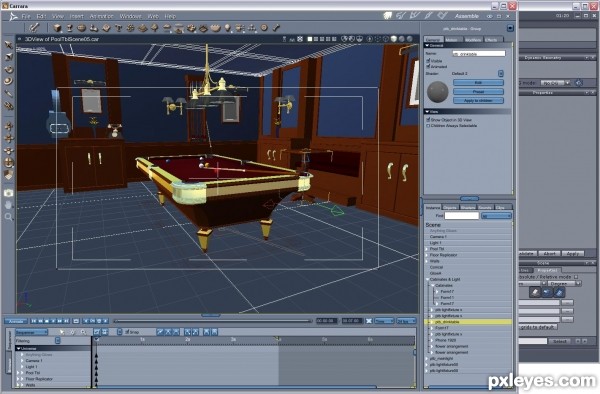Viewport: 600px width, 394px height.
Task: Click the eyedropper tool in top toolbar
Action: tap(34, 27)
